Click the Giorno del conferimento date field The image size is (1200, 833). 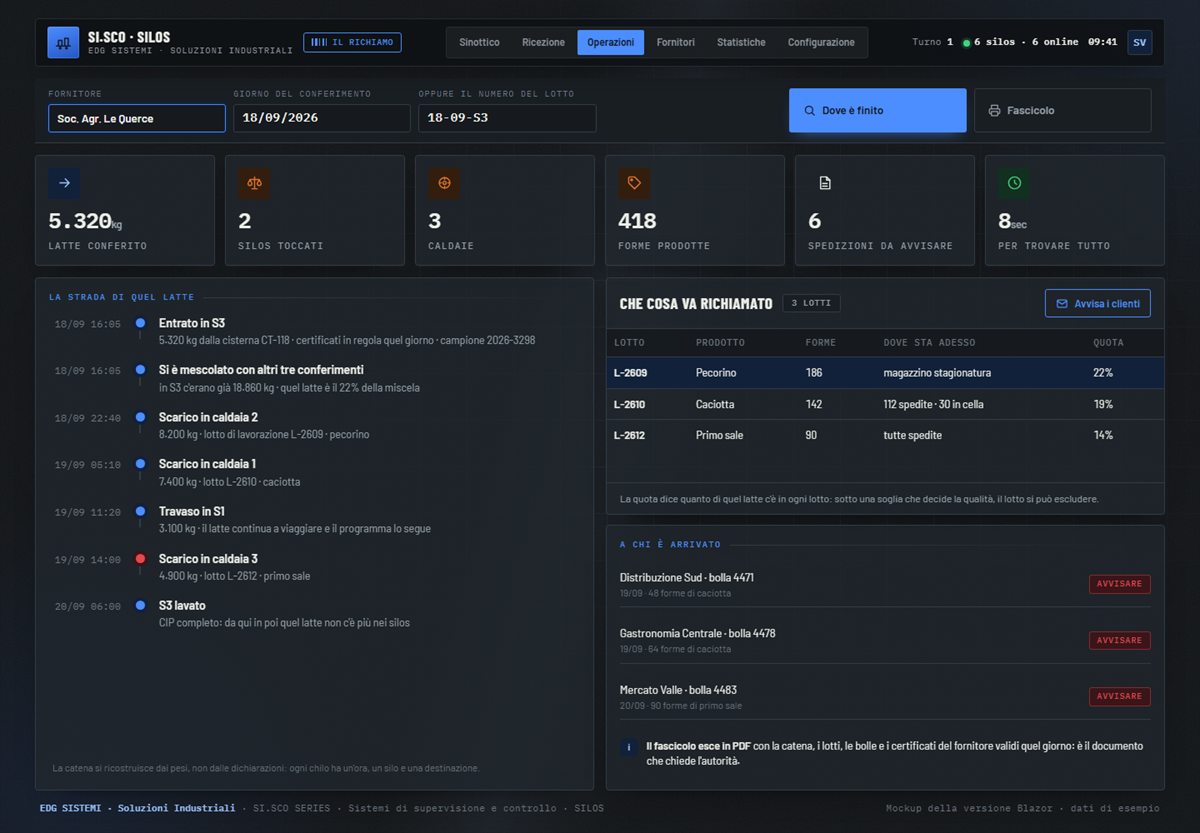[322, 118]
